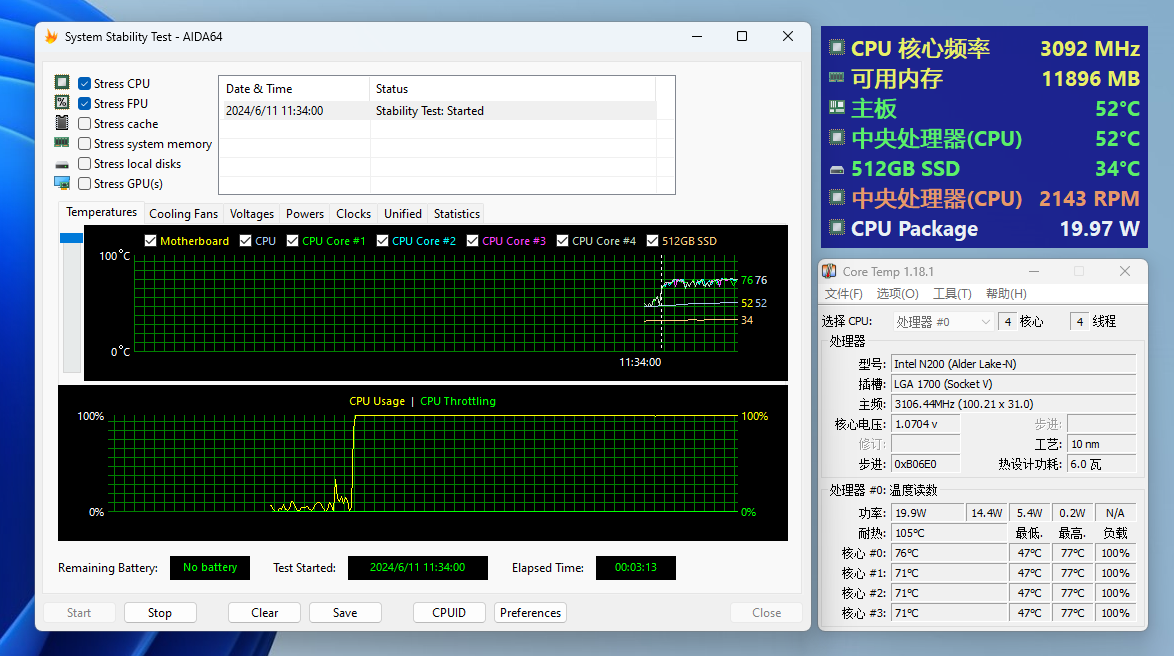
Task: Click the chip icon next to CPU 核心频率
Action: pos(836,48)
